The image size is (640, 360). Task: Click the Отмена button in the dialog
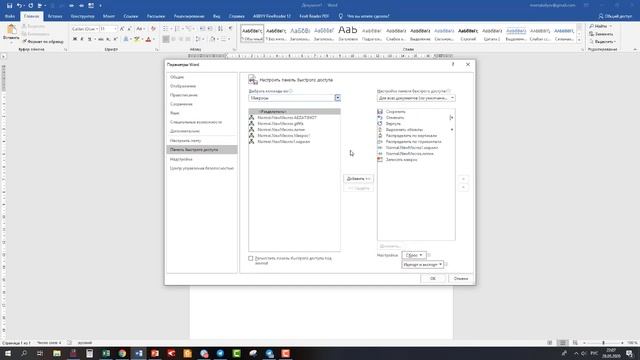pyautogui.click(x=461, y=278)
